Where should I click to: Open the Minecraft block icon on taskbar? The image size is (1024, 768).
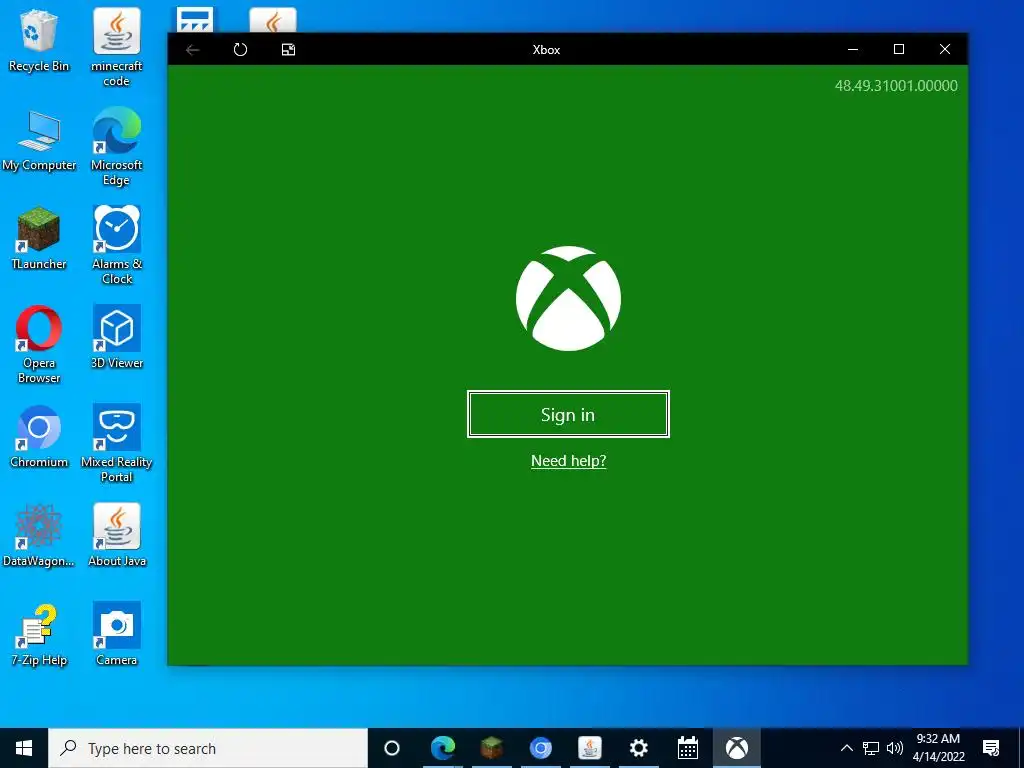pyautogui.click(x=491, y=748)
